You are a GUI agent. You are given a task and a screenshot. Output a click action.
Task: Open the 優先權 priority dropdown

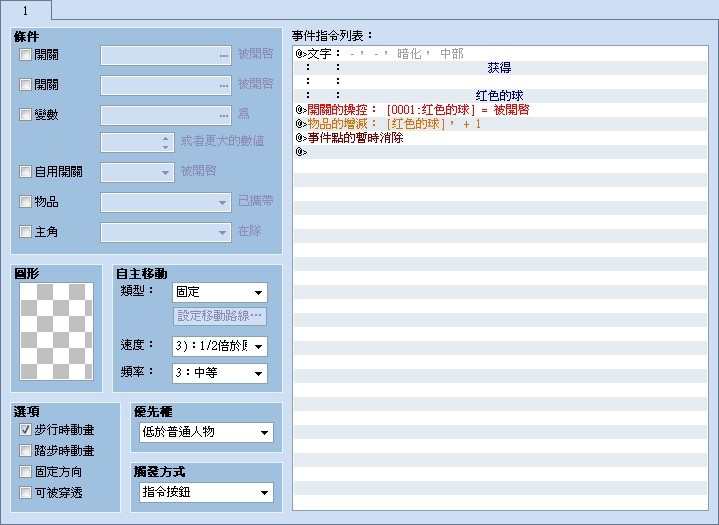point(206,432)
